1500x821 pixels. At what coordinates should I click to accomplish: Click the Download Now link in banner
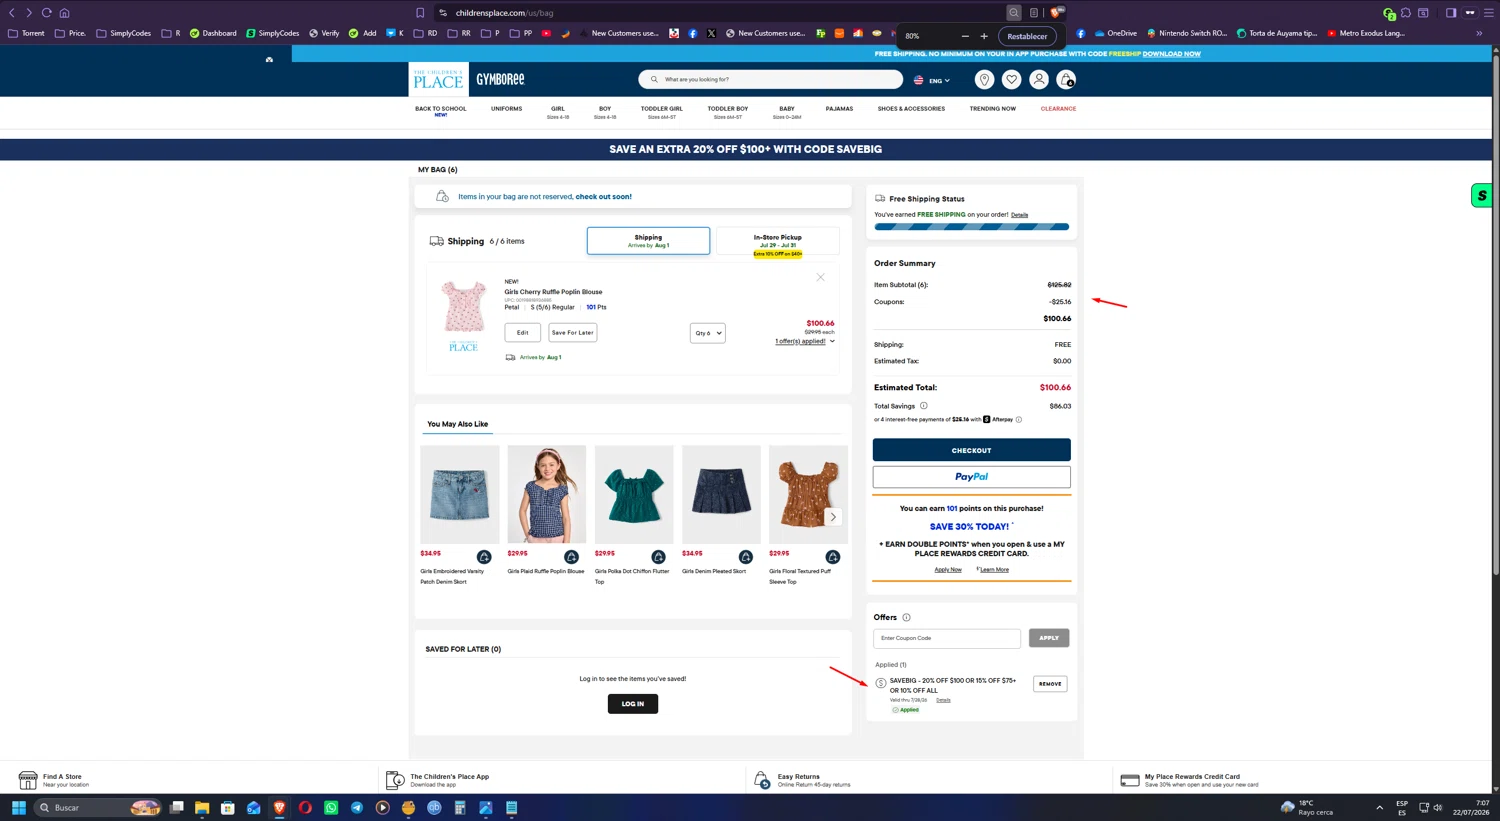tap(1171, 54)
